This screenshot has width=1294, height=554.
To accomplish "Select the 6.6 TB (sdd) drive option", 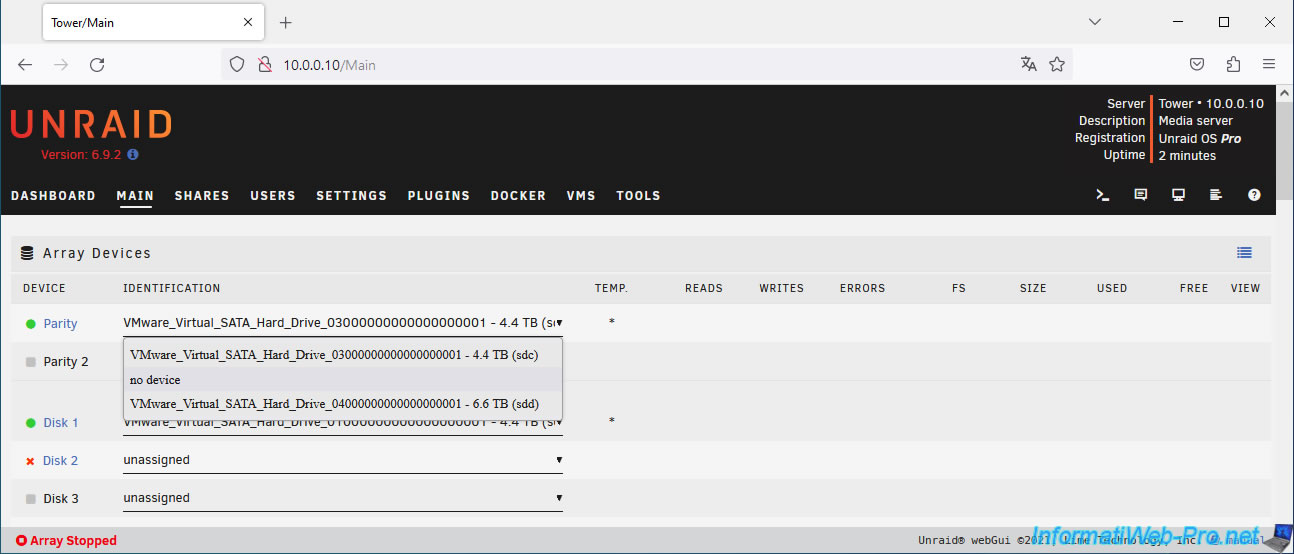I will 334,404.
